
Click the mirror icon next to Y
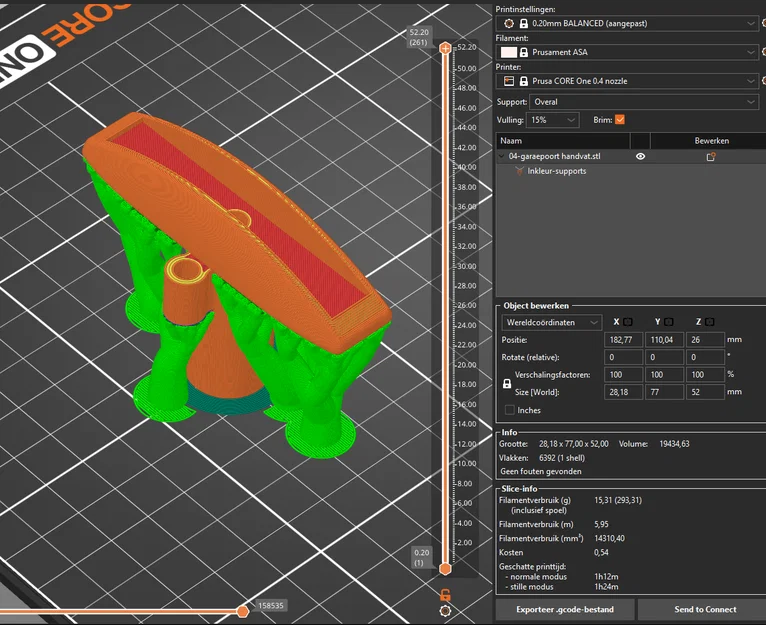(669, 322)
